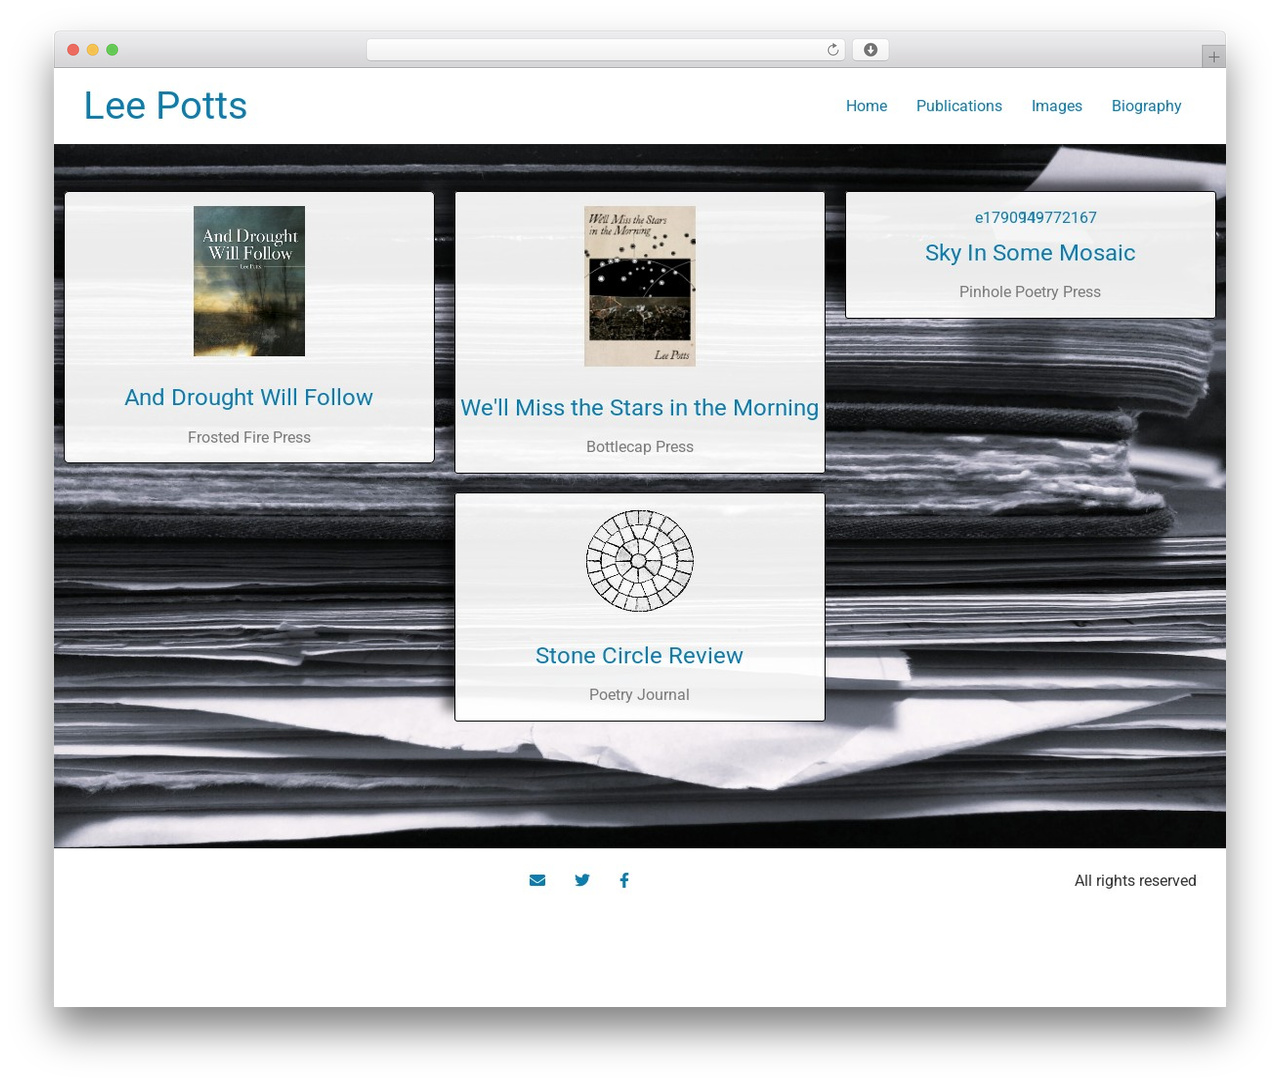Click the All rights reserved footer text
1280x1084 pixels.
pos(1135,881)
